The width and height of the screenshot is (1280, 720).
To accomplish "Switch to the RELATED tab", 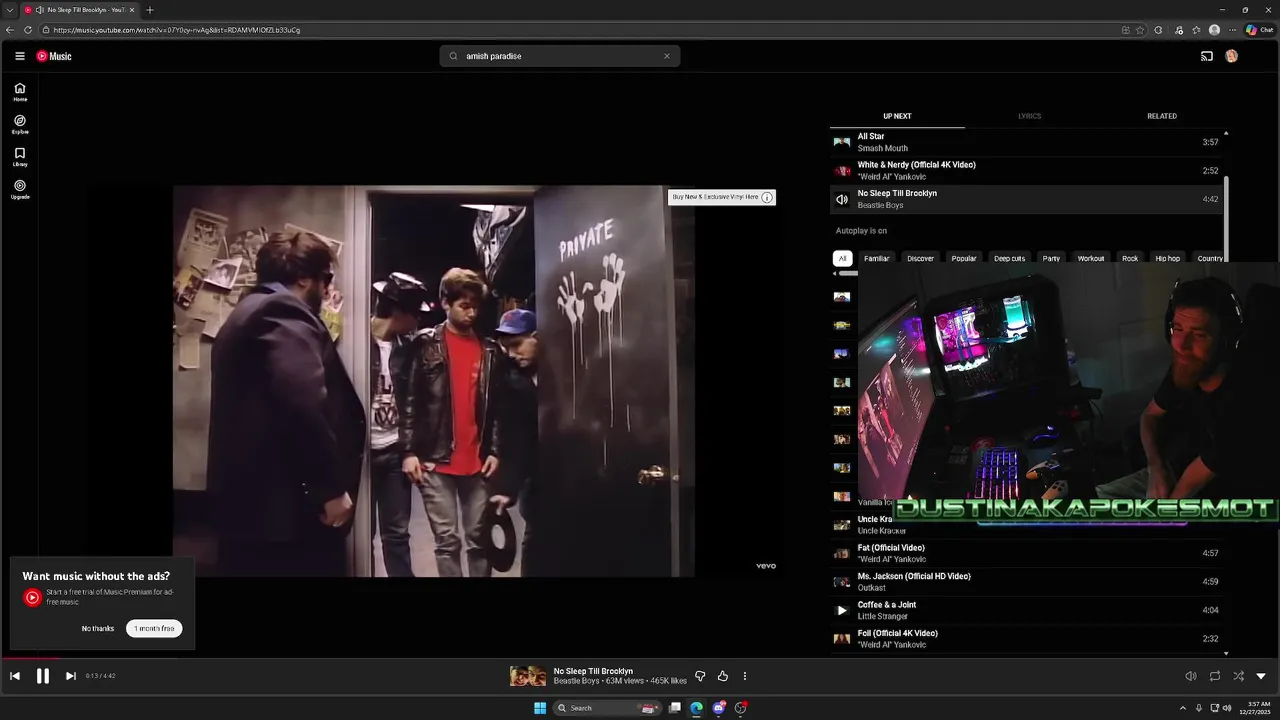I will pos(1162,116).
